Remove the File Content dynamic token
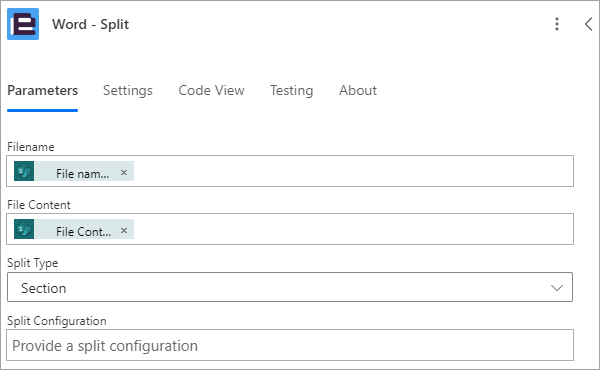Image resolution: width=600 pixels, height=370 pixels. click(124, 230)
